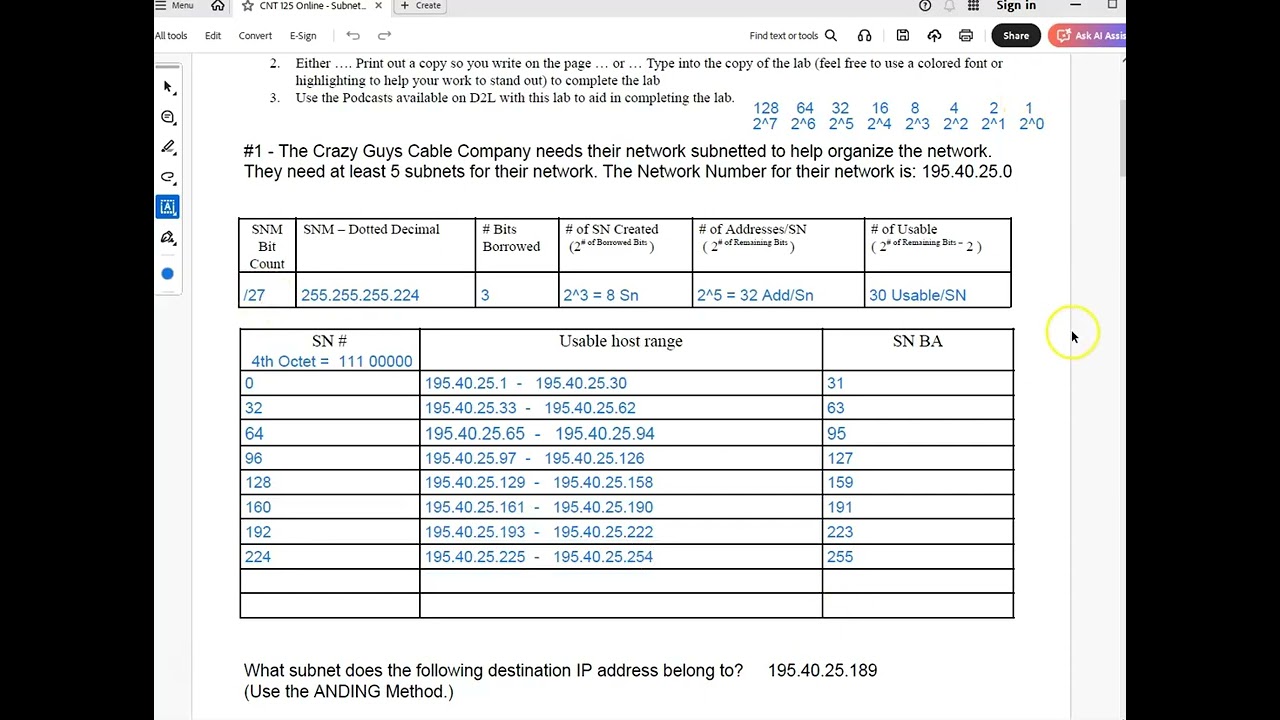Select the arrow selection tool
1280x720 pixels.
pos(168,88)
